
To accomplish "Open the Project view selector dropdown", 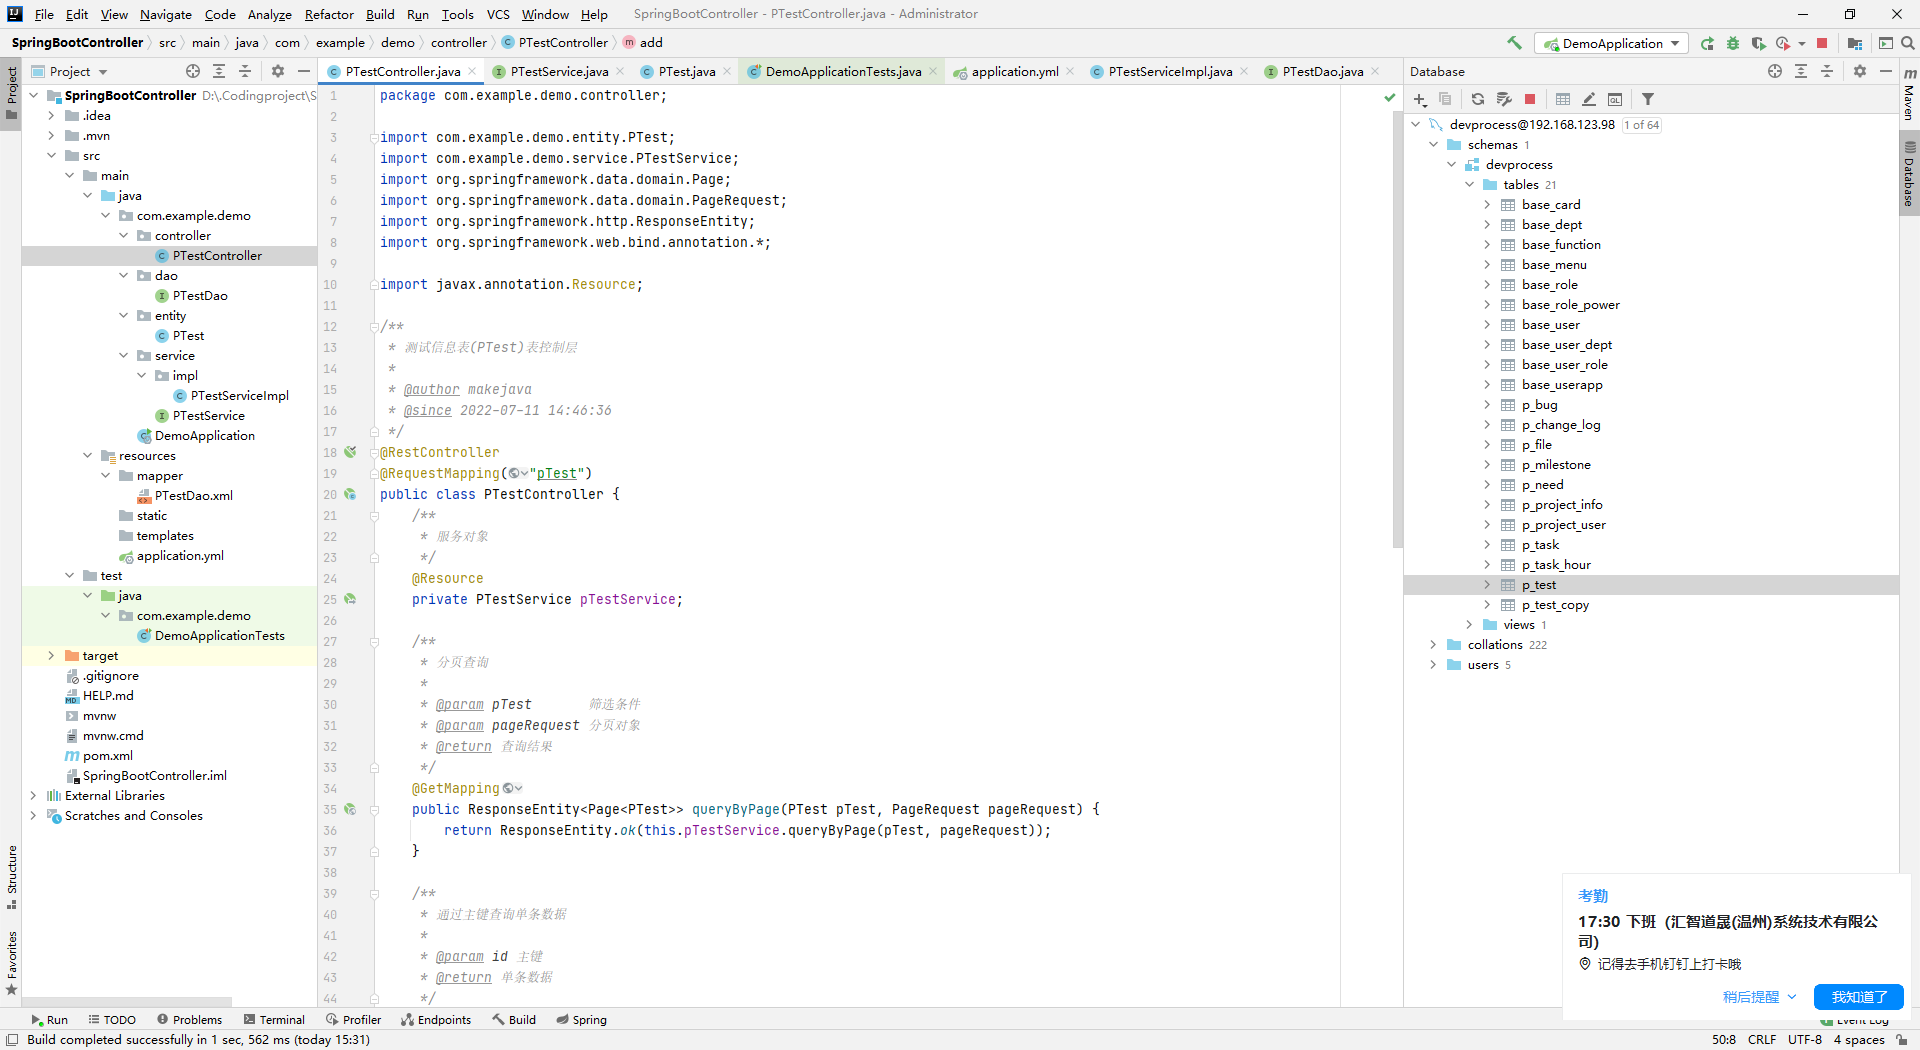I will [x=70, y=71].
